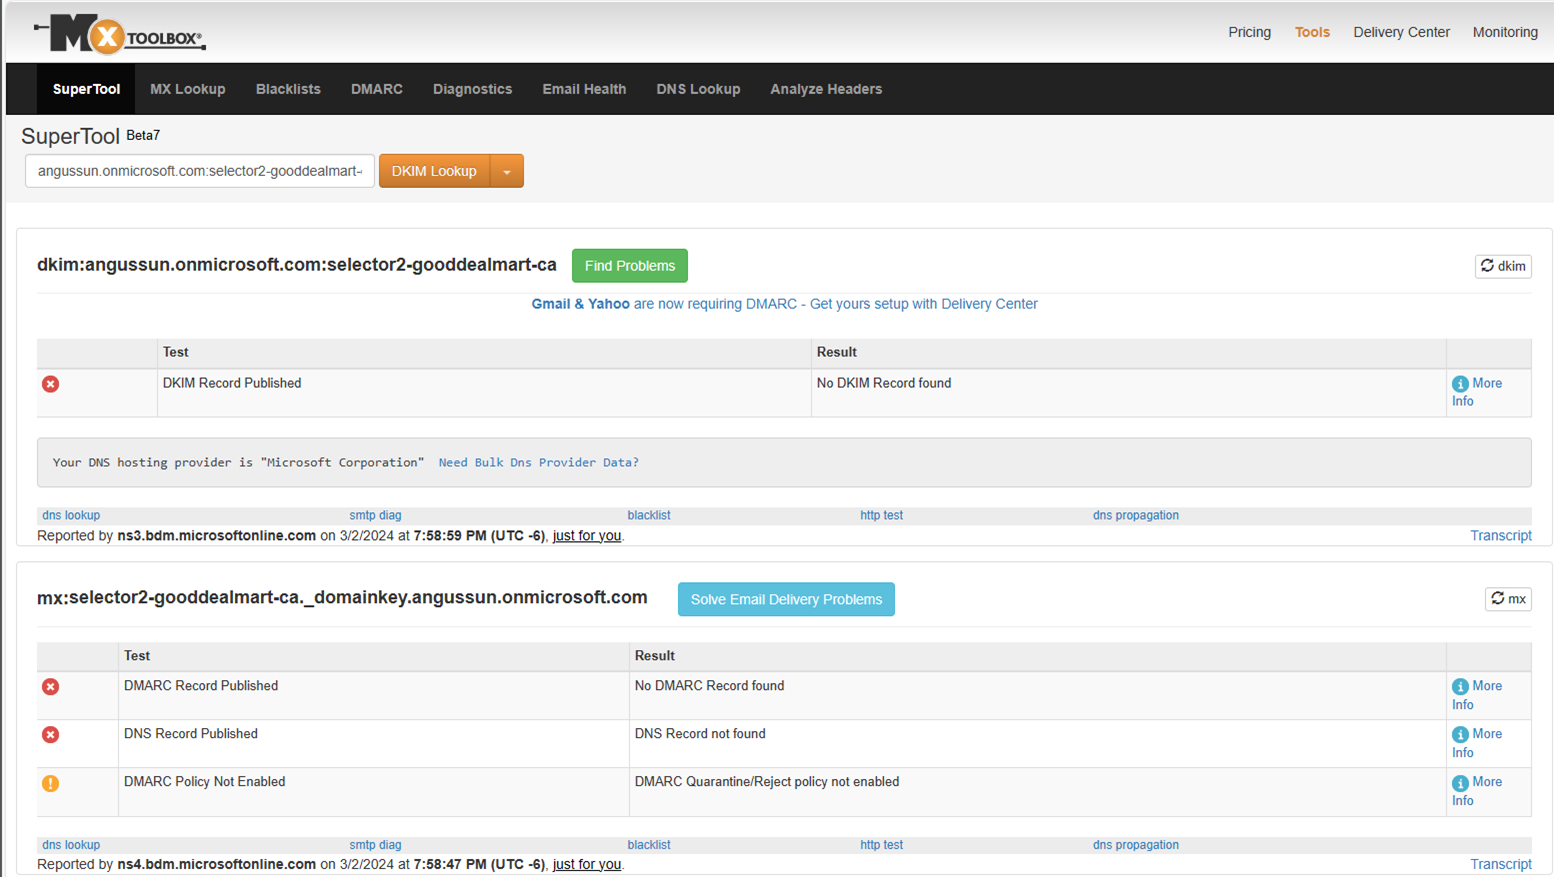1554x877 pixels.
Task: Click the red error icon for DNS Record Published
Action: [50, 735]
